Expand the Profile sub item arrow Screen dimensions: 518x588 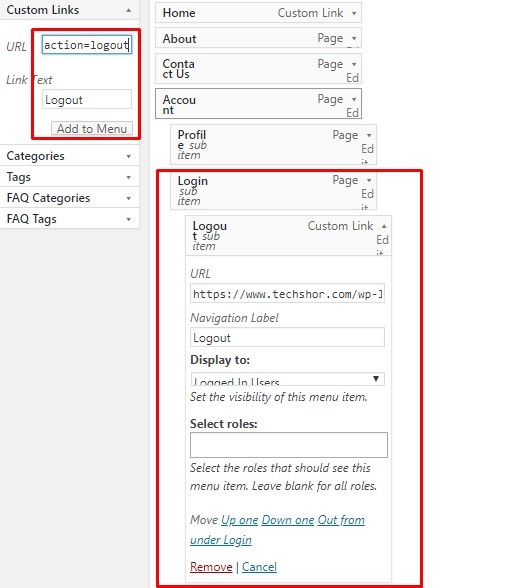click(x=369, y=135)
